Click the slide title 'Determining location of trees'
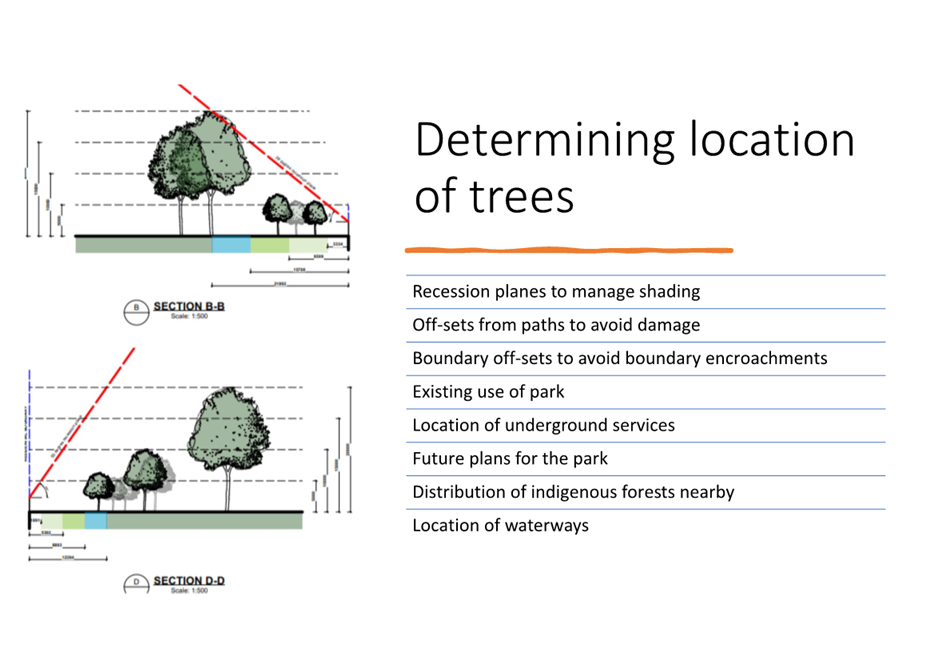Image resolution: width=934 pixels, height=661 pixels. (x=634, y=165)
